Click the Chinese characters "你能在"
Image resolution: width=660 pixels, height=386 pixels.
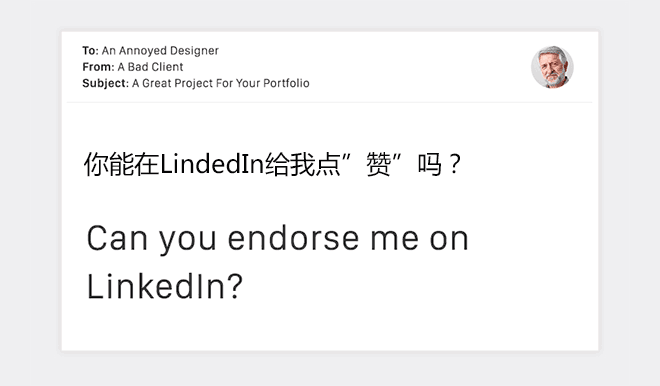point(122,164)
